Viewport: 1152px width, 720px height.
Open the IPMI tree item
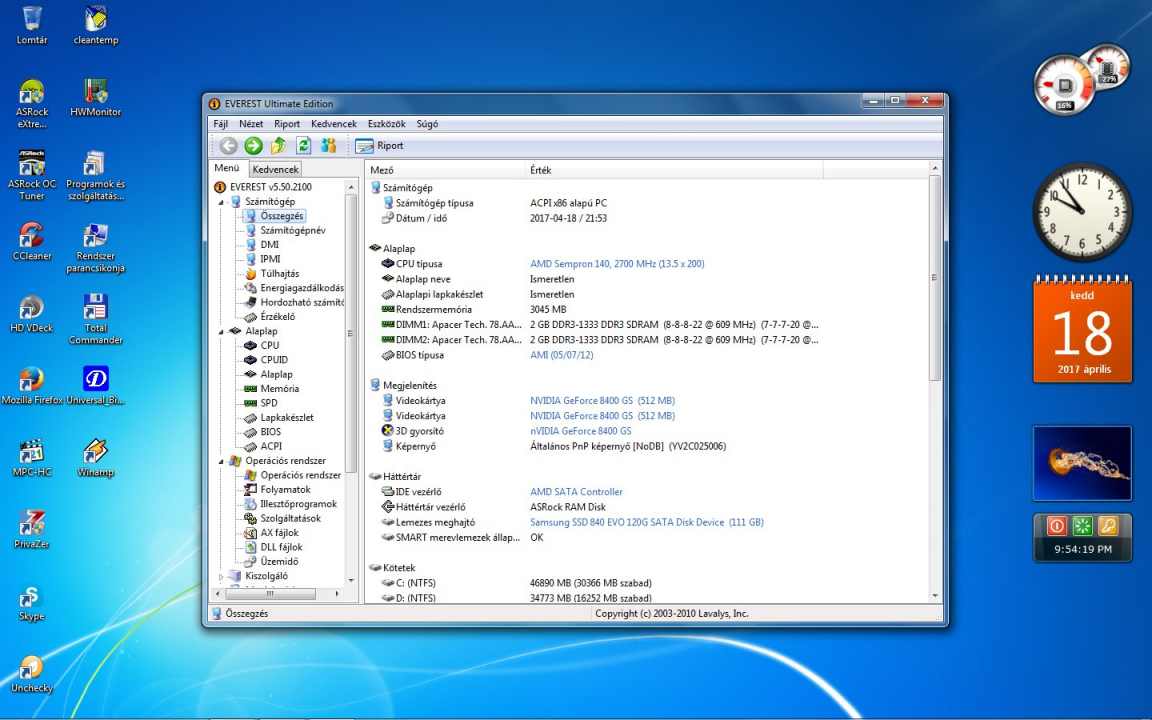coord(270,259)
